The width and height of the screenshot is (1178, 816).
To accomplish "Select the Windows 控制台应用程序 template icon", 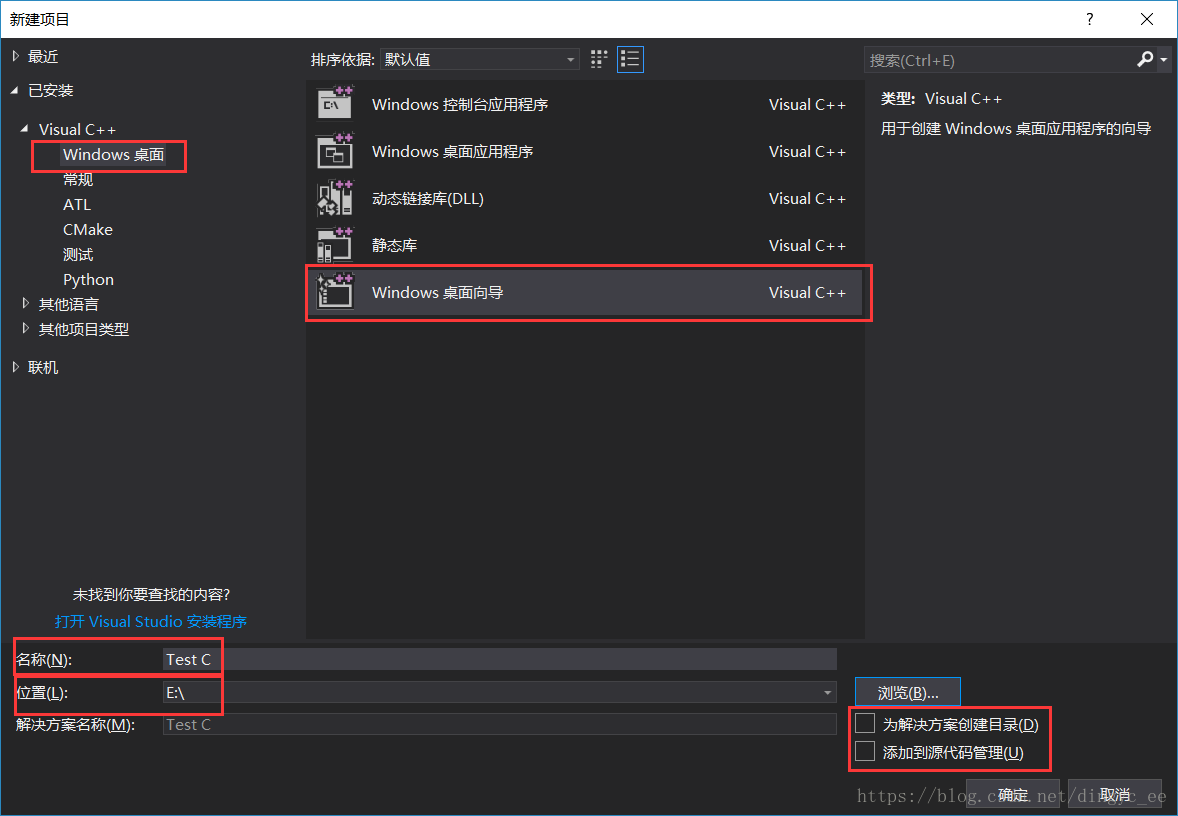I will 335,103.
